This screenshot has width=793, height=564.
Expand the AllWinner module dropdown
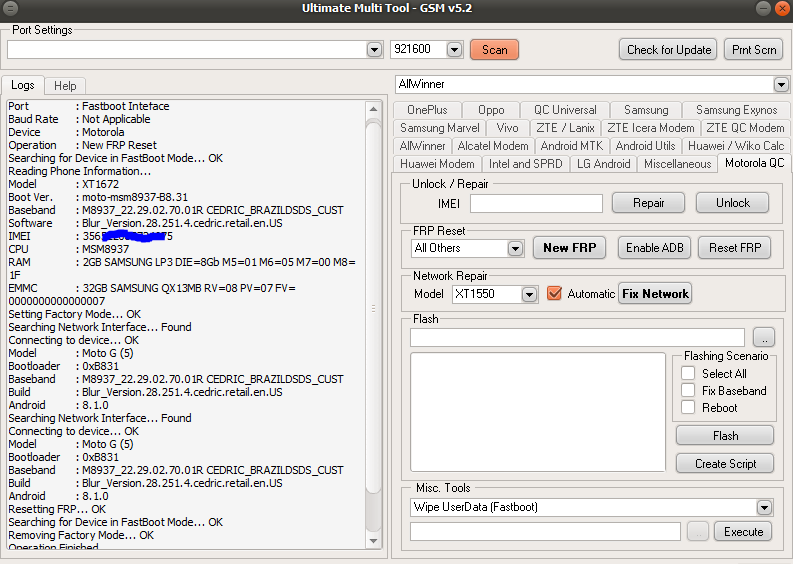[781, 84]
